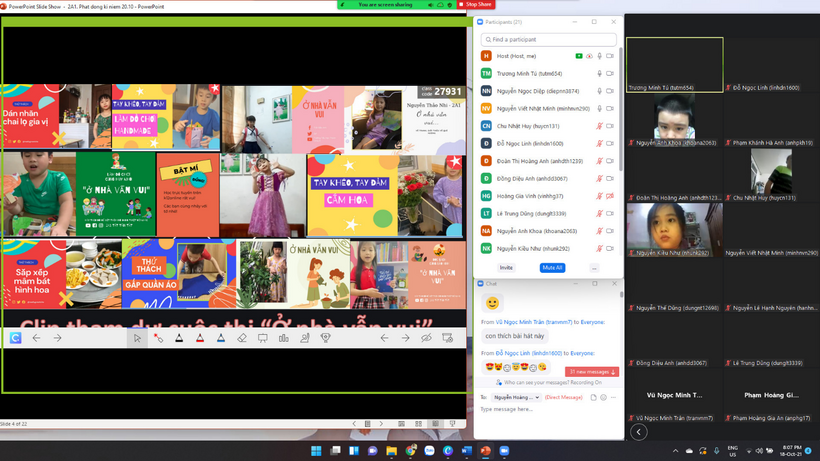Click the Mute All button
Image resolution: width=820 pixels, height=461 pixels.
[552, 268]
